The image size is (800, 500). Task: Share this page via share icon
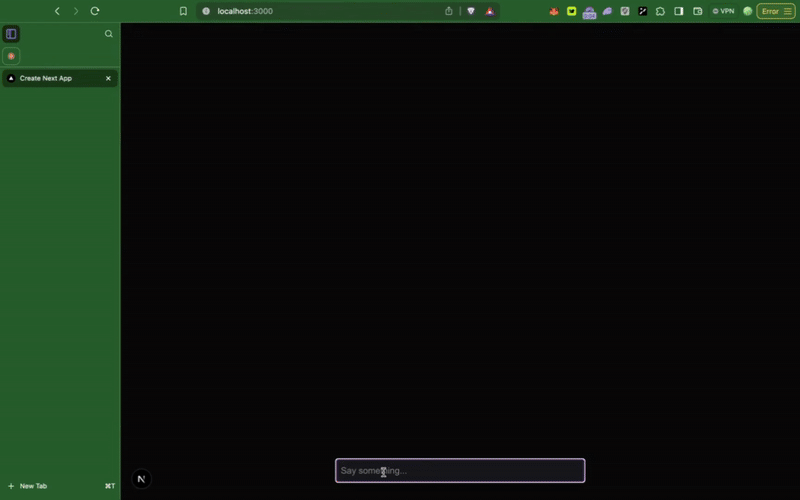449,11
